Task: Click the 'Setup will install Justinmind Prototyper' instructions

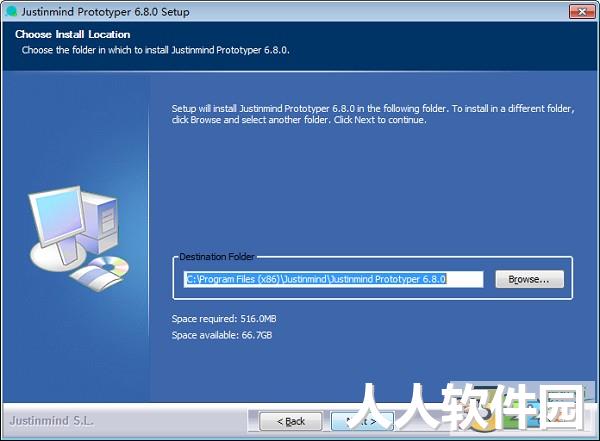Action: pos(373,114)
